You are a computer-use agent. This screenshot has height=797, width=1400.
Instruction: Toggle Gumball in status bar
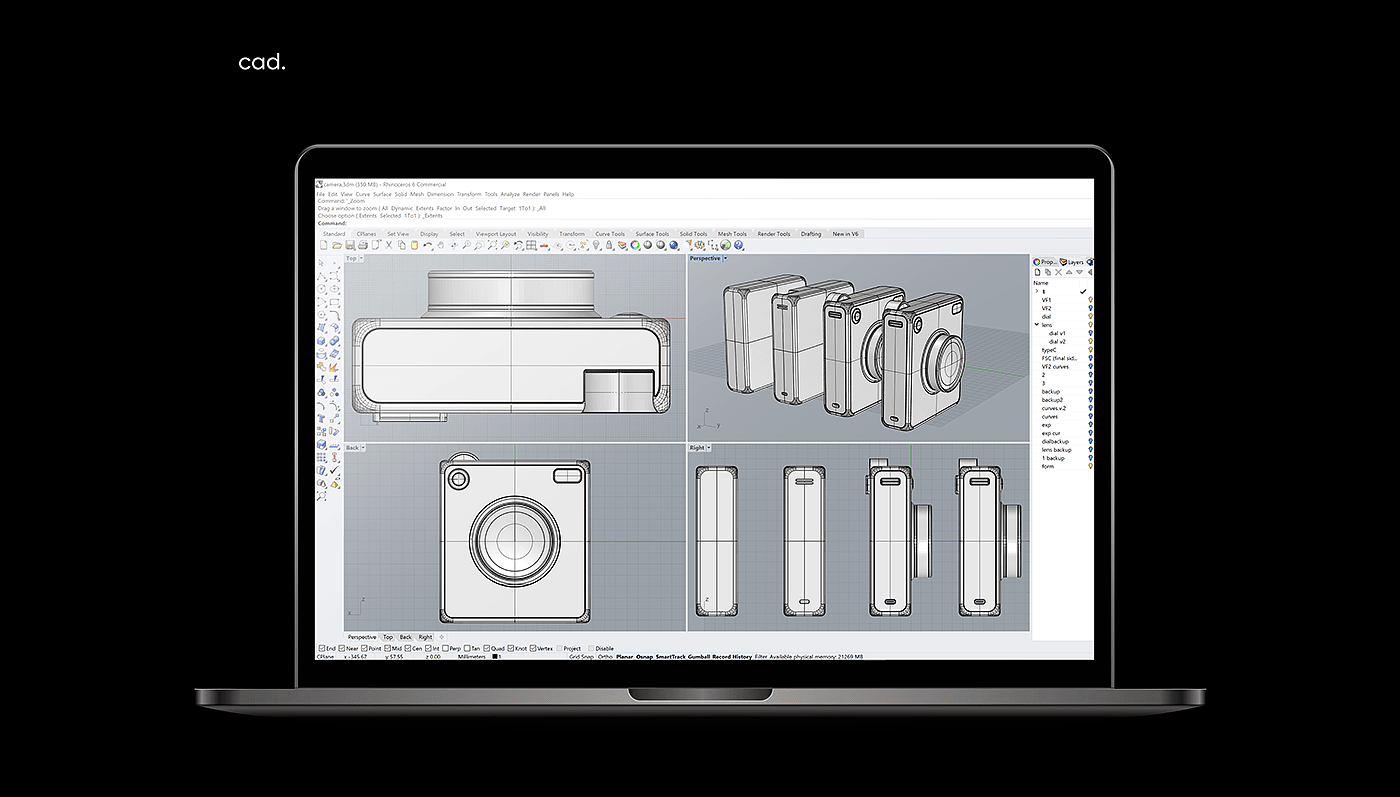point(699,657)
